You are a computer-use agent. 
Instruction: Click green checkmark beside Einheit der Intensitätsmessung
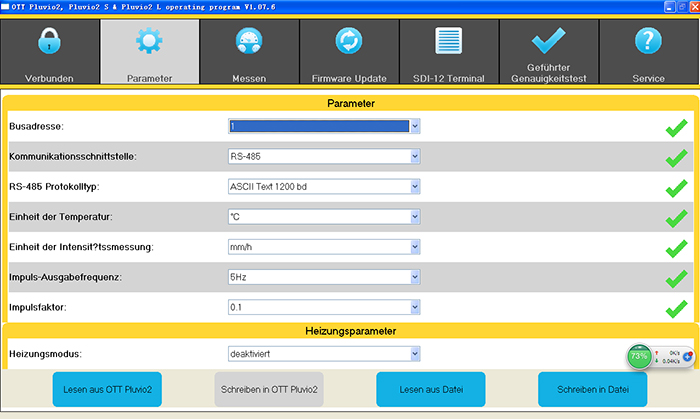click(677, 249)
